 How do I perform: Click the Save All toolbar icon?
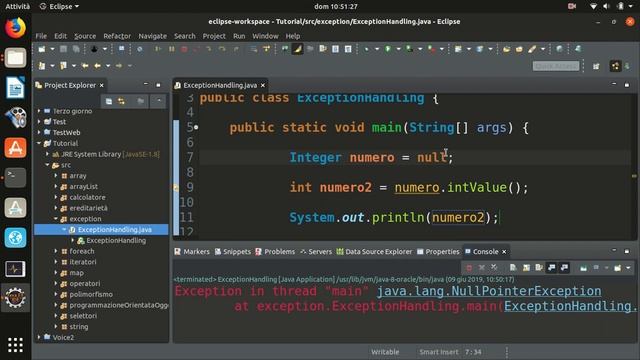(x=76, y=49)
